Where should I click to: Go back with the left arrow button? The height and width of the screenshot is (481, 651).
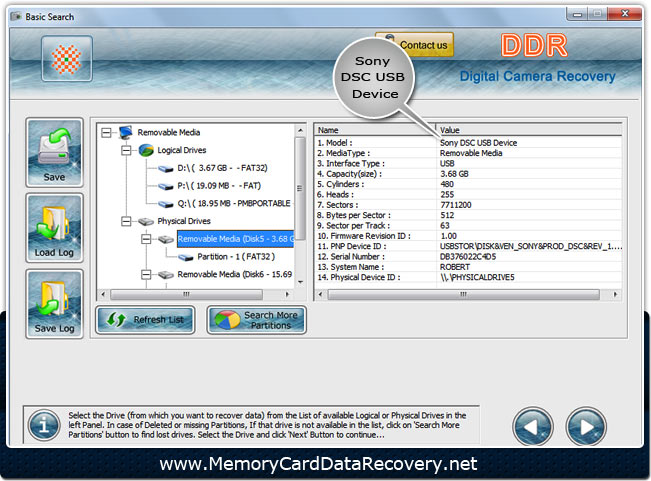[533, 426]
